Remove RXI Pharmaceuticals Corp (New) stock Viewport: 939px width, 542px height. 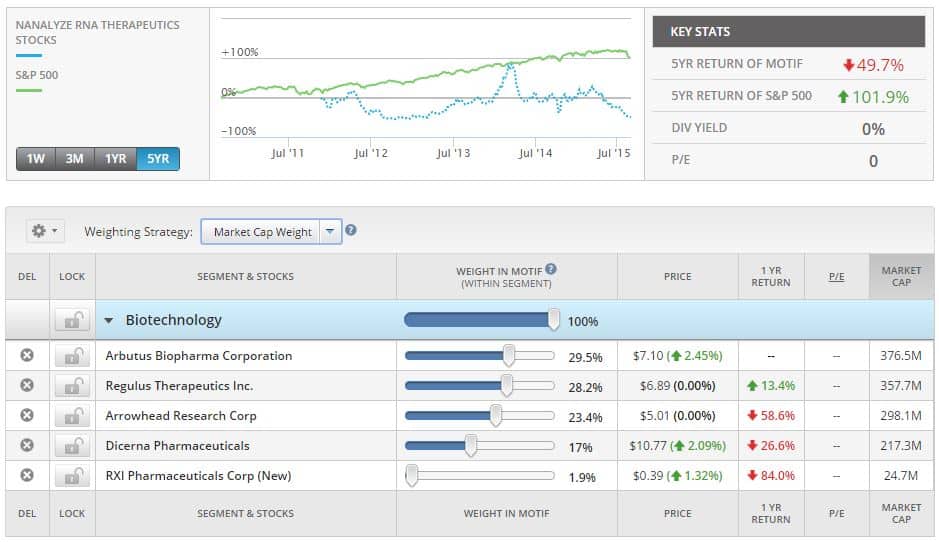pyautogui.click(x=27, y=476)
